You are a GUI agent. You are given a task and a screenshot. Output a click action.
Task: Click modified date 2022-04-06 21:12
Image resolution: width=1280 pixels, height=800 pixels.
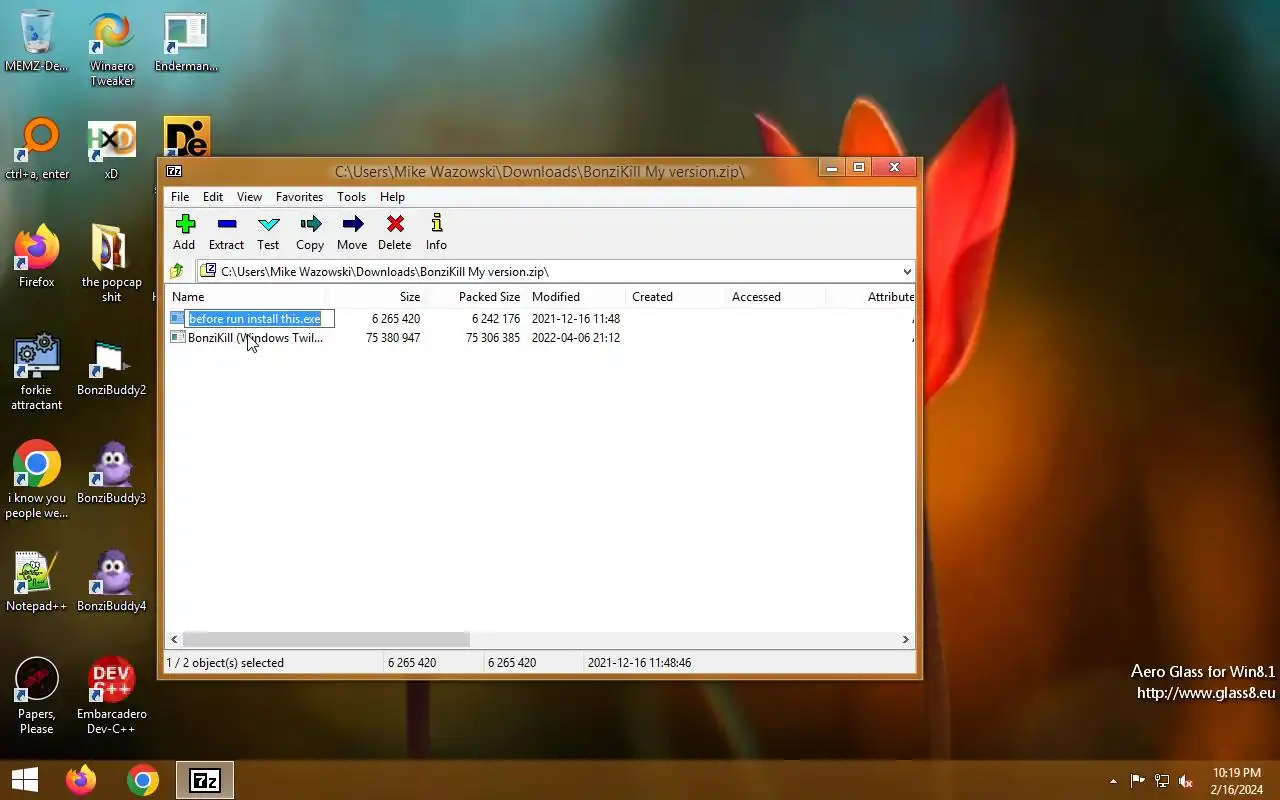point(576,338)
